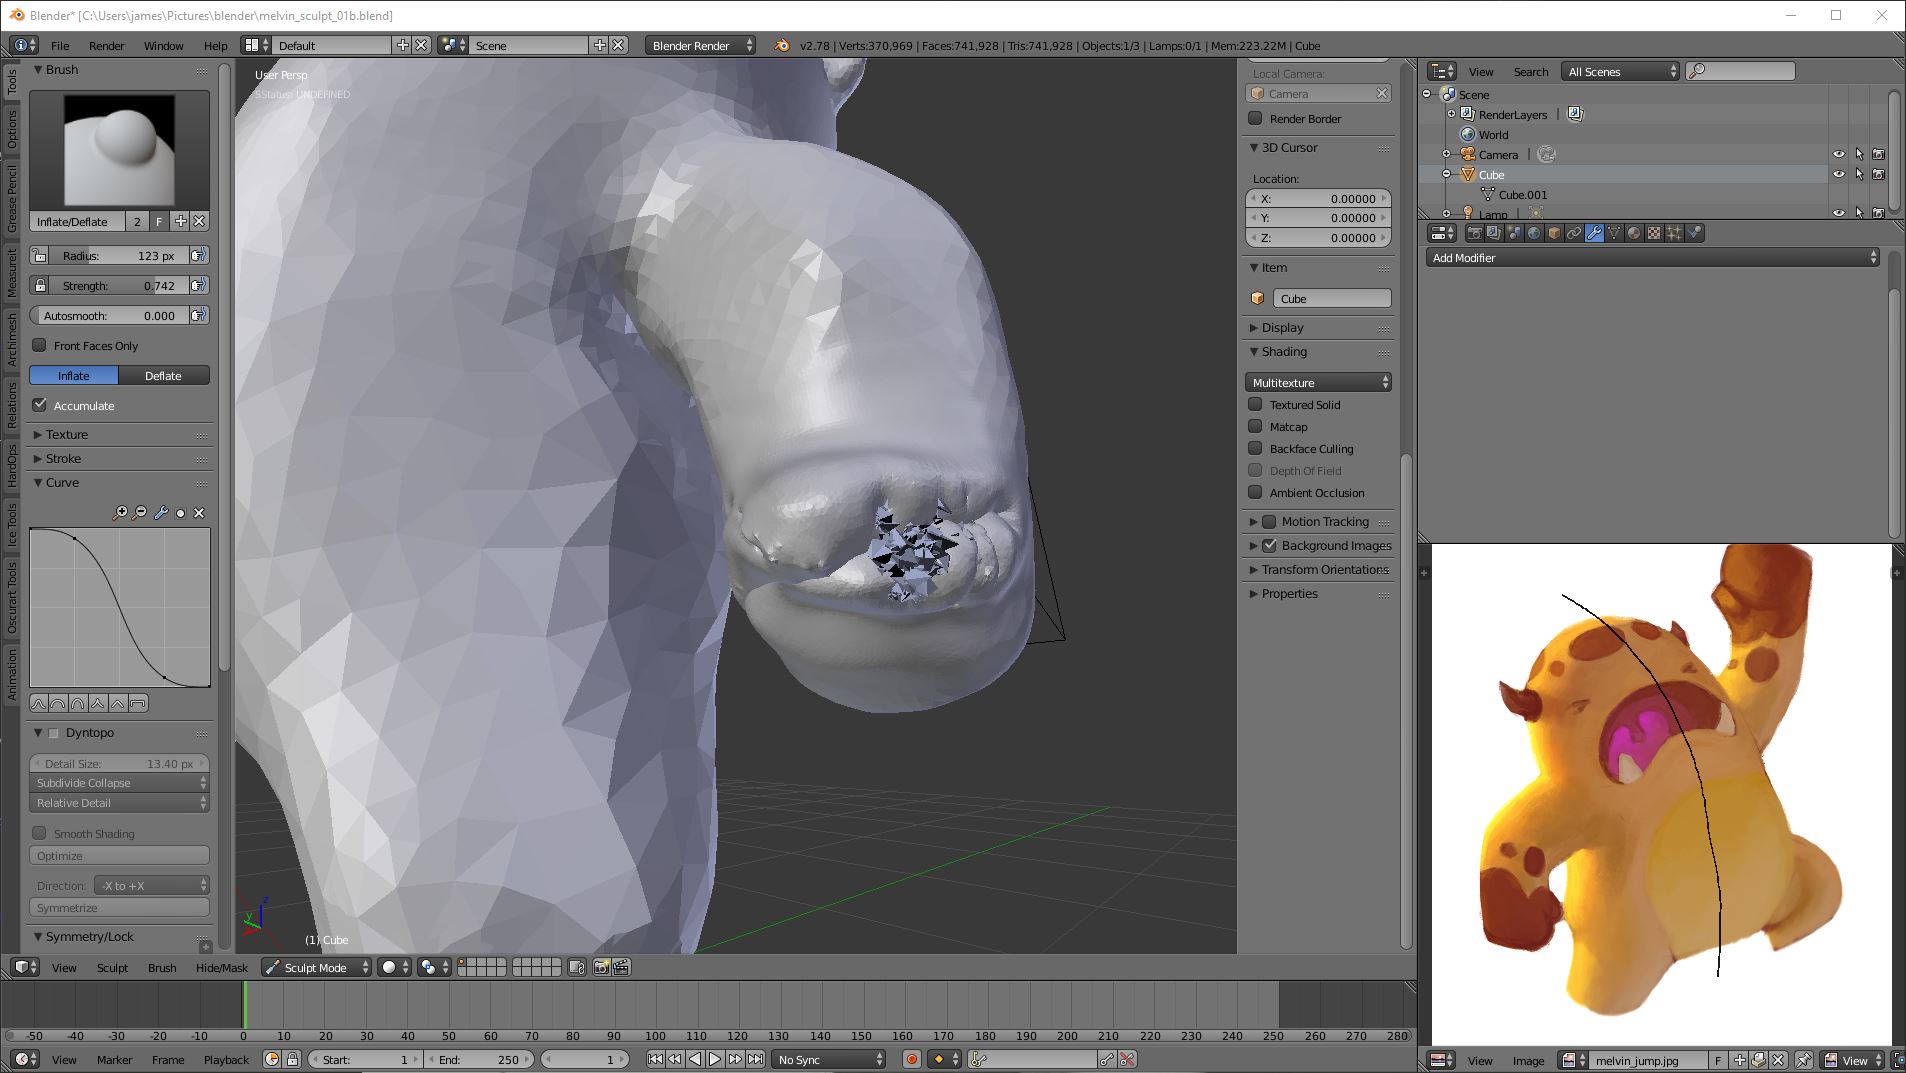Open the Modifiers wrench tab icon
The width and height of the screenshot is (1906, 1073).
pyautogui.click(x=1594, y=233)
